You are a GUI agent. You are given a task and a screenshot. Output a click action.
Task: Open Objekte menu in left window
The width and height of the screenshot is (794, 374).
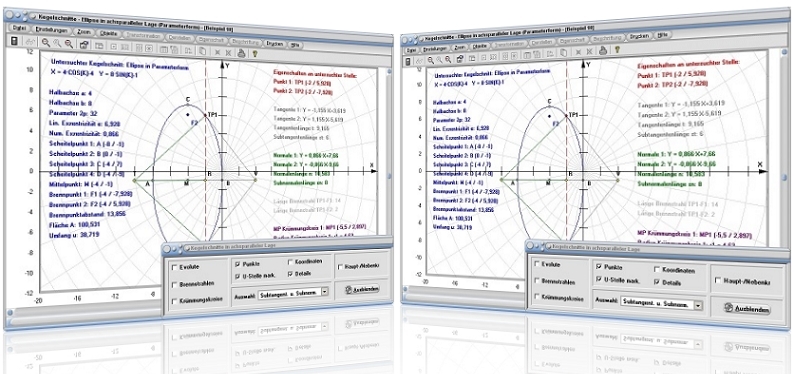click(x=109, y=34)
